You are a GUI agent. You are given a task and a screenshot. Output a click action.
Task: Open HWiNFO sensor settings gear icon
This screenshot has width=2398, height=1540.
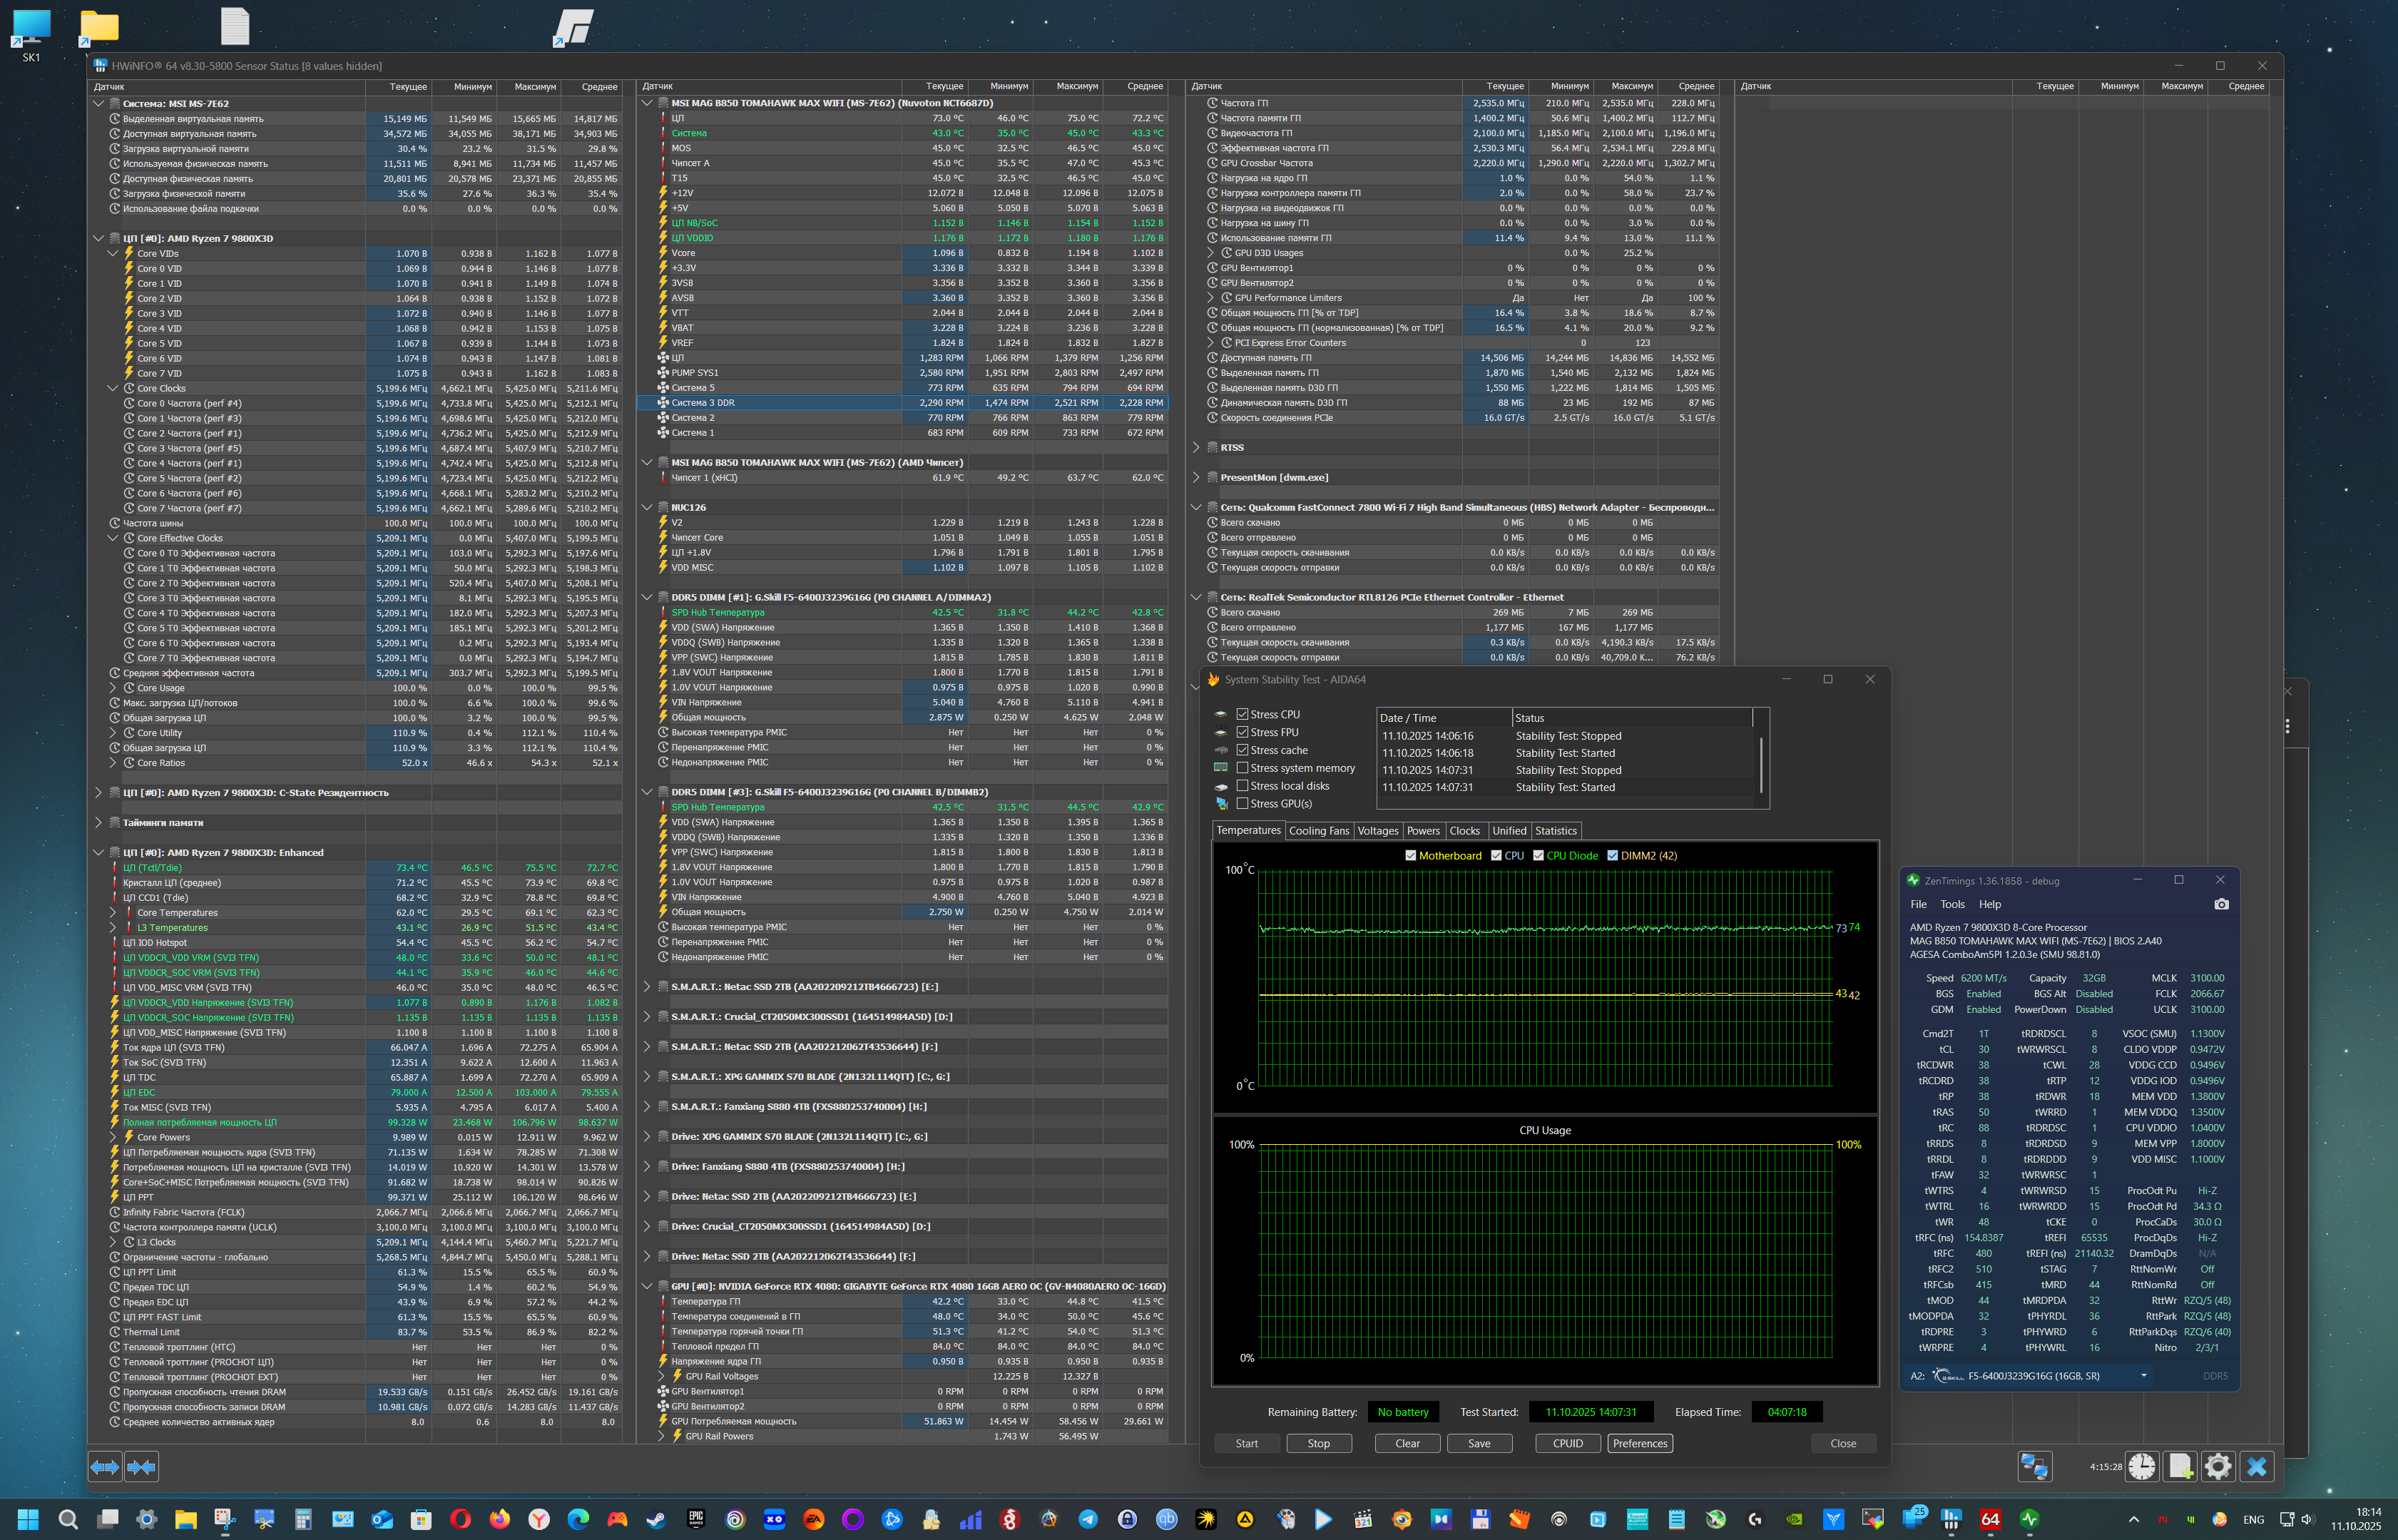[2218, 1466]
